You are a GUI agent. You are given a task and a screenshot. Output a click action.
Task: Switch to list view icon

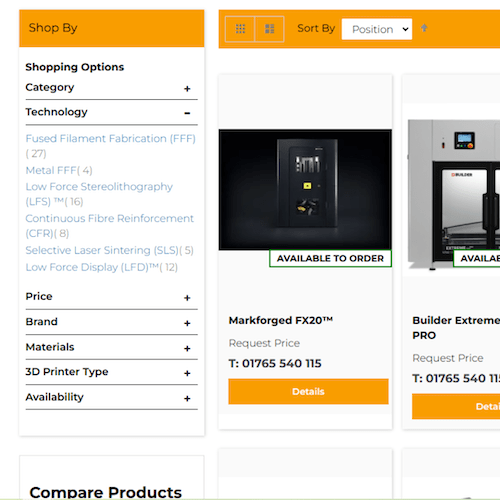coord(269,29)
